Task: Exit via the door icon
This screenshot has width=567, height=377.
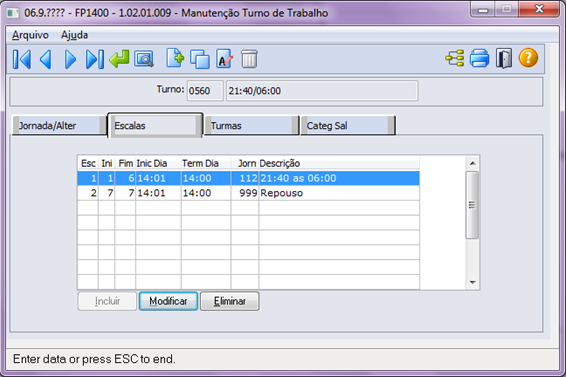Action: pyautogui.click(x=504, y=59)
